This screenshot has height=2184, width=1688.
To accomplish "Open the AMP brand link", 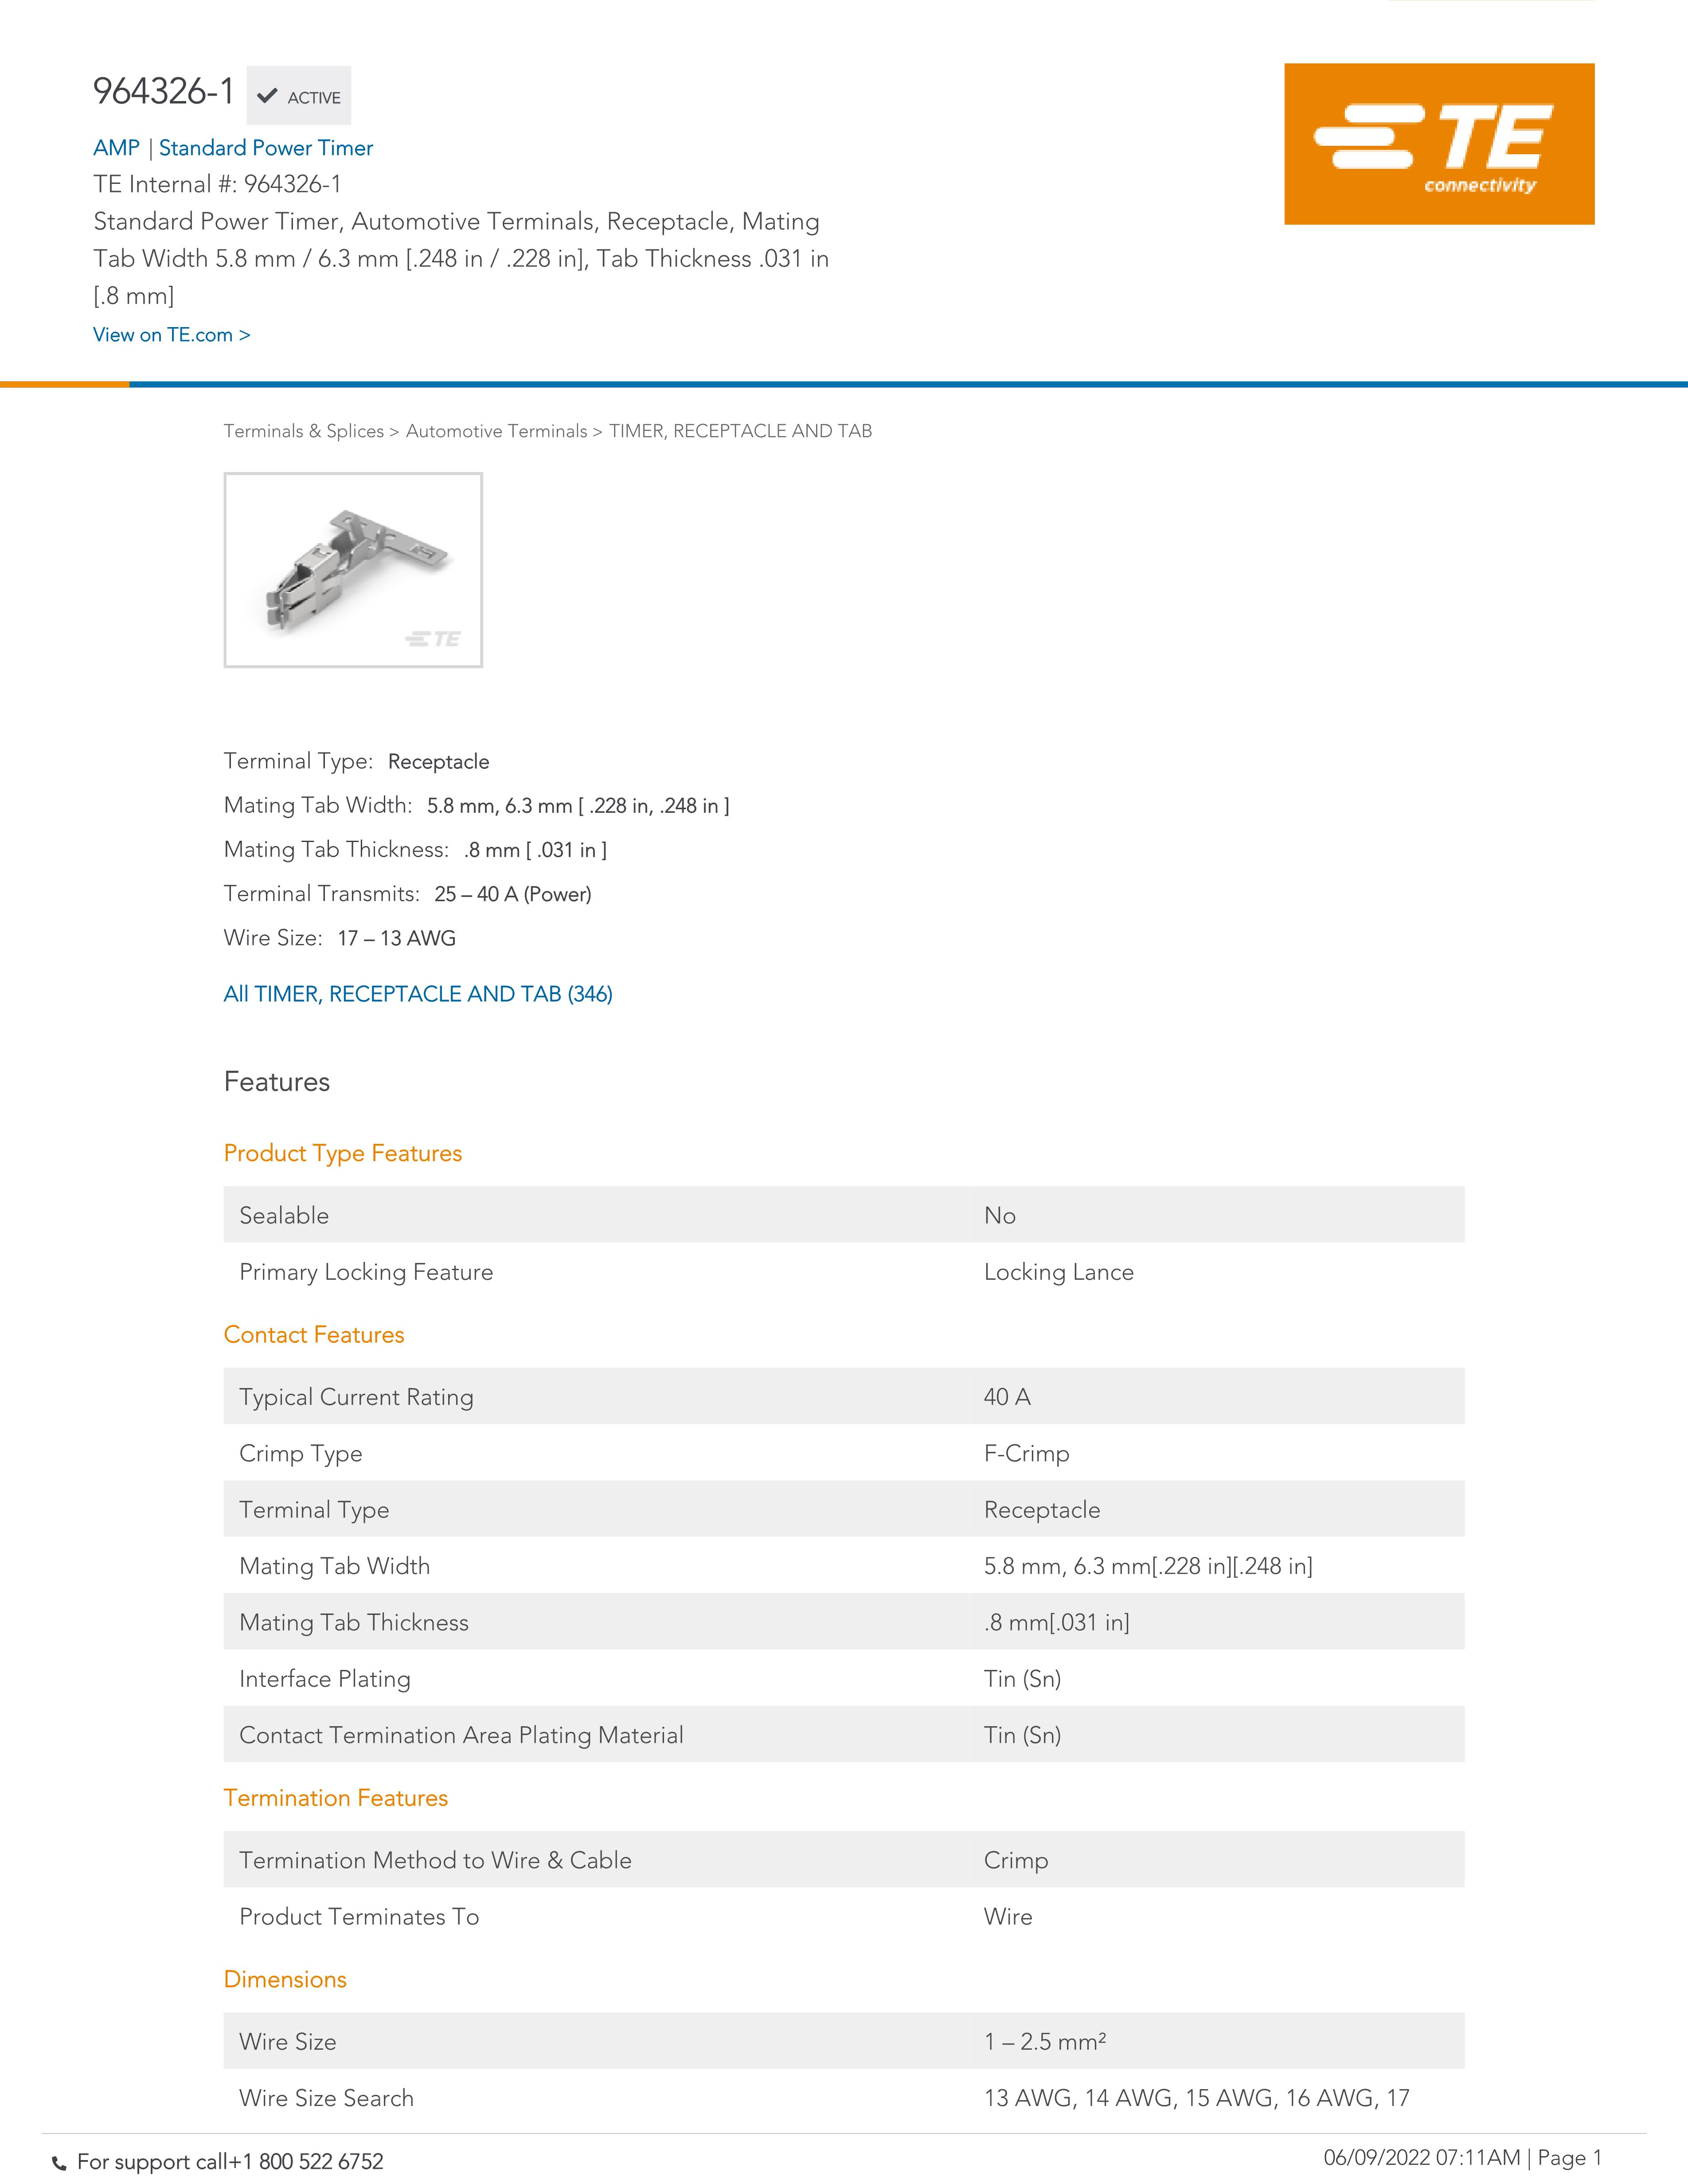I will coord(116,148).
